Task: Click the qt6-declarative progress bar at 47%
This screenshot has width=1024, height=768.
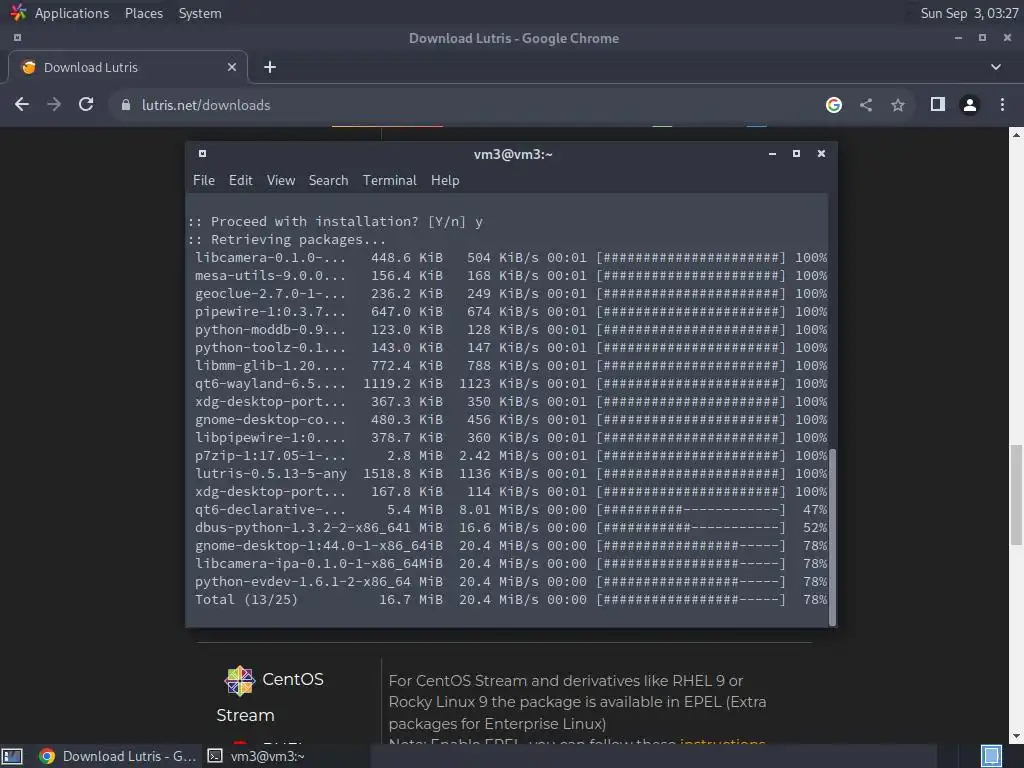Action: [x=691, y=509]
